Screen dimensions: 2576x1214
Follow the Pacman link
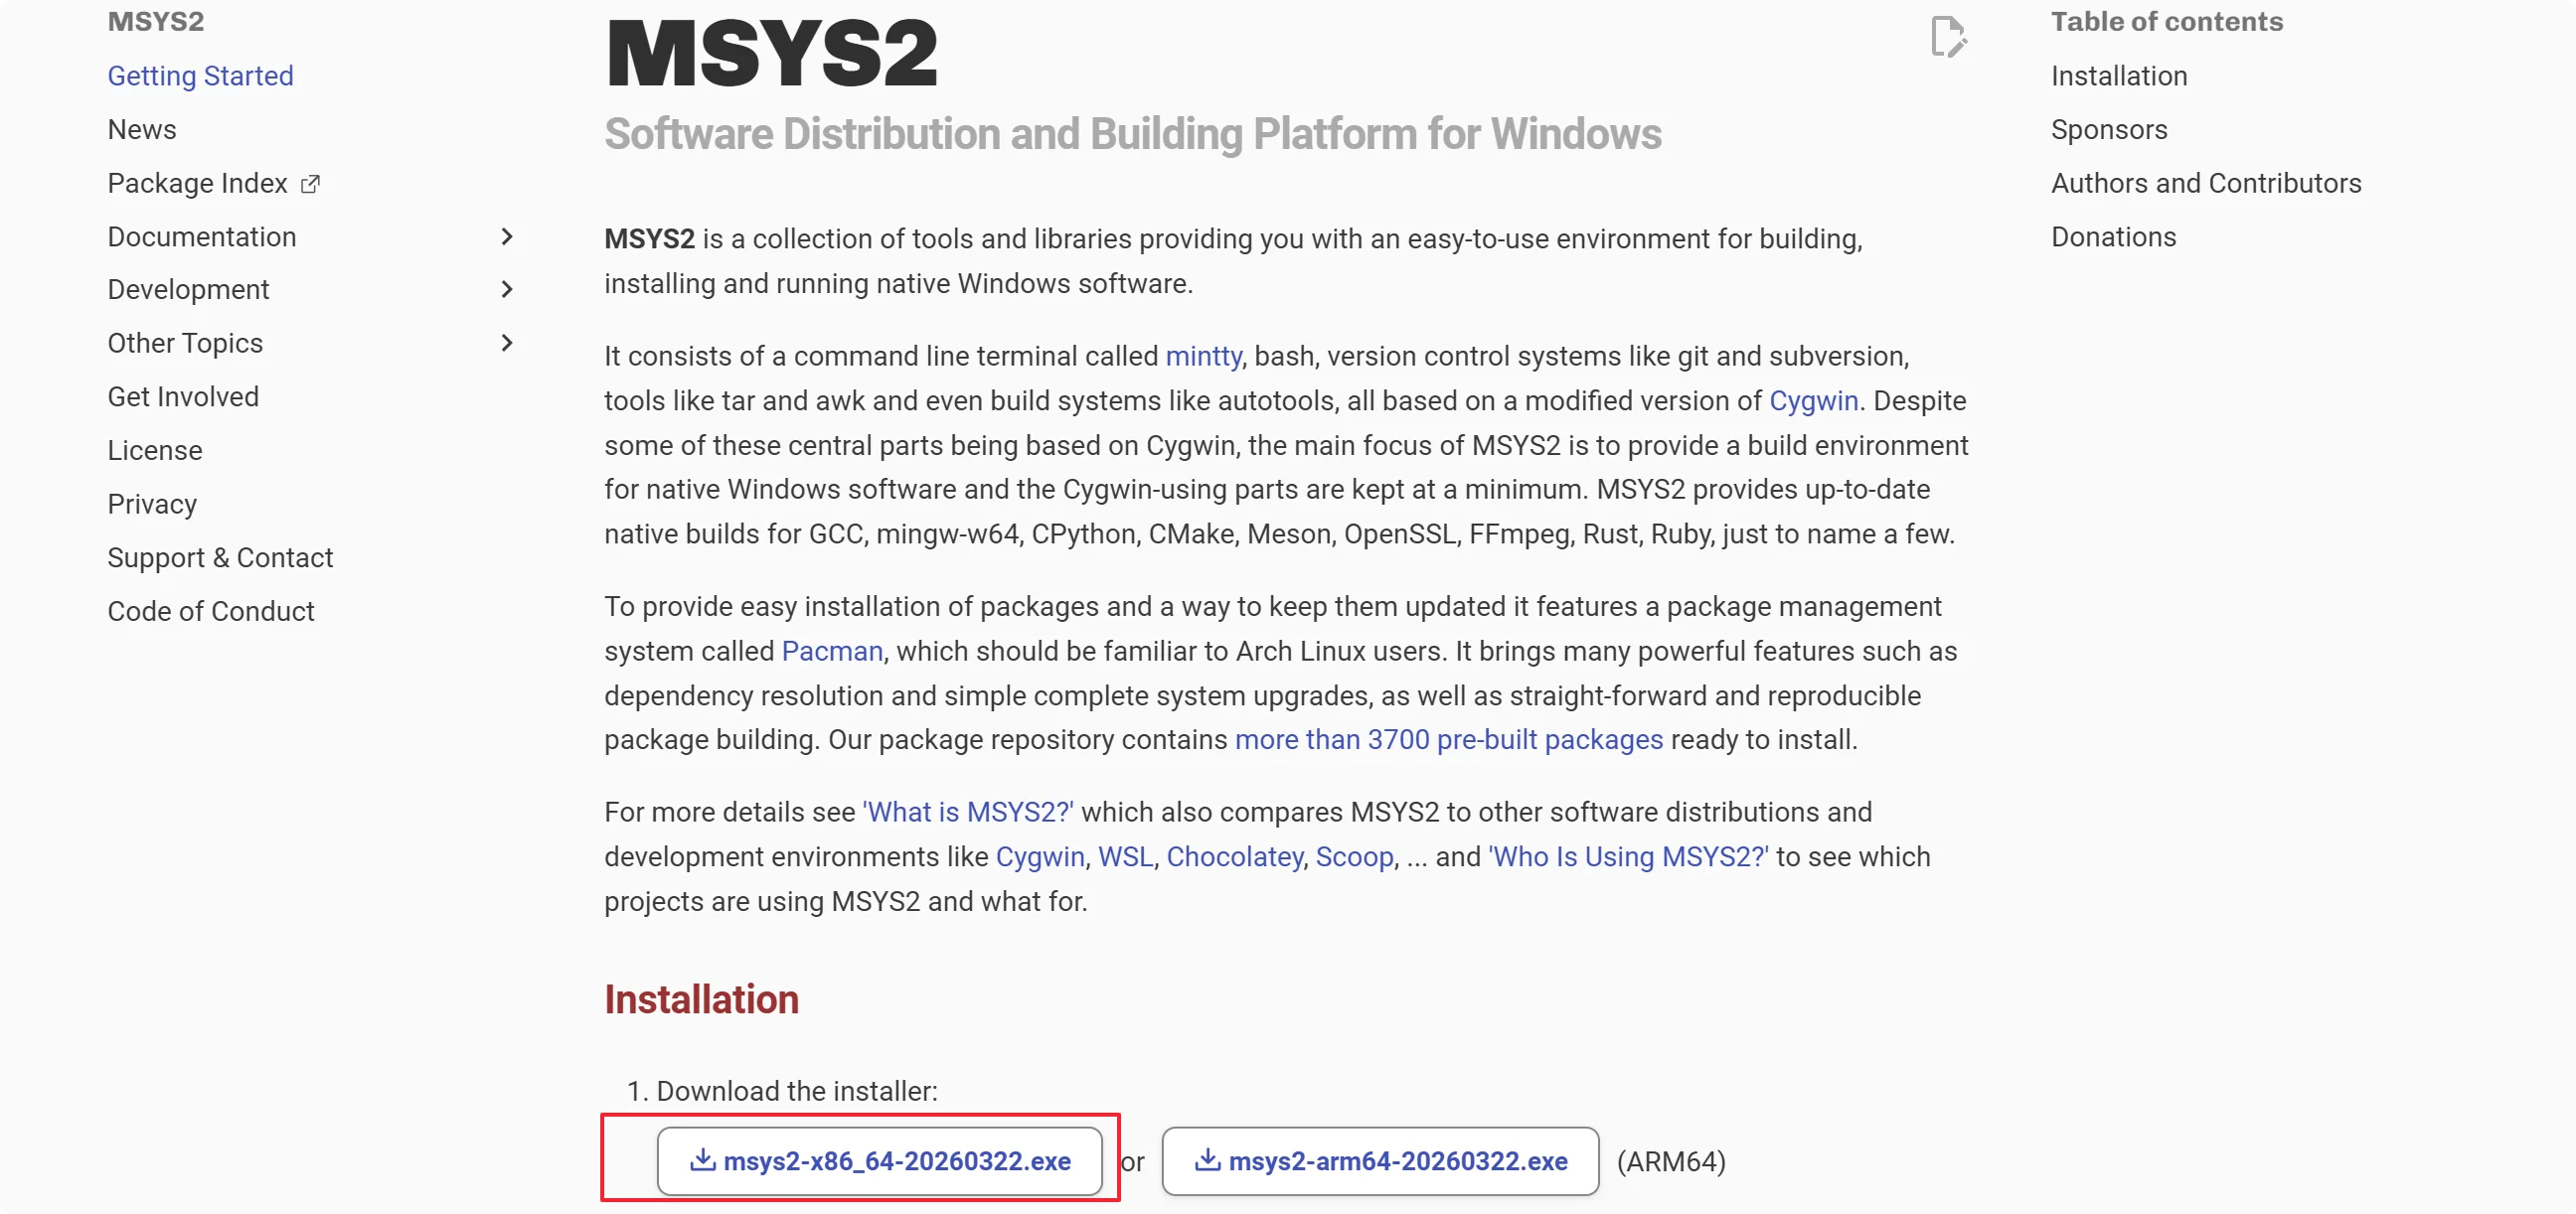pyautogui.click(x=832, y=651)
